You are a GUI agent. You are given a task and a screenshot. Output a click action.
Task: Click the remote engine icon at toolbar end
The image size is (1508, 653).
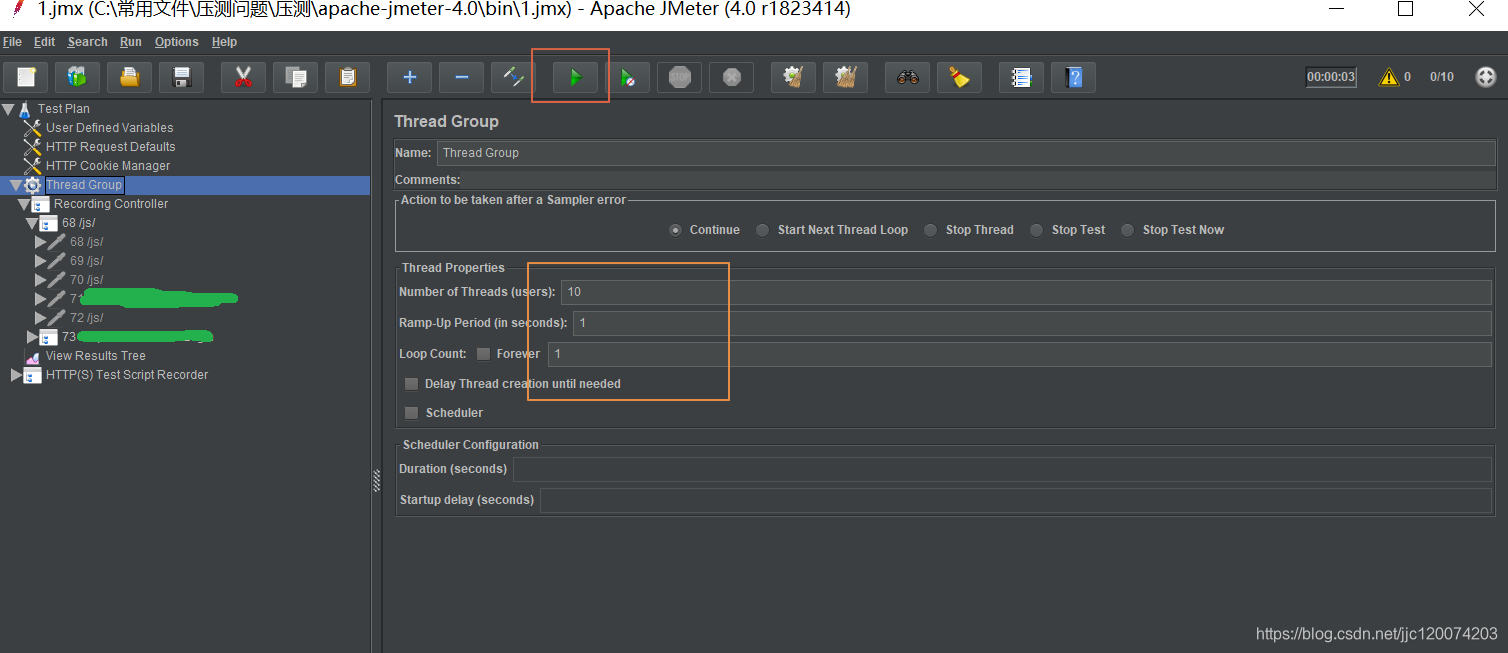tap(1486, 77)
